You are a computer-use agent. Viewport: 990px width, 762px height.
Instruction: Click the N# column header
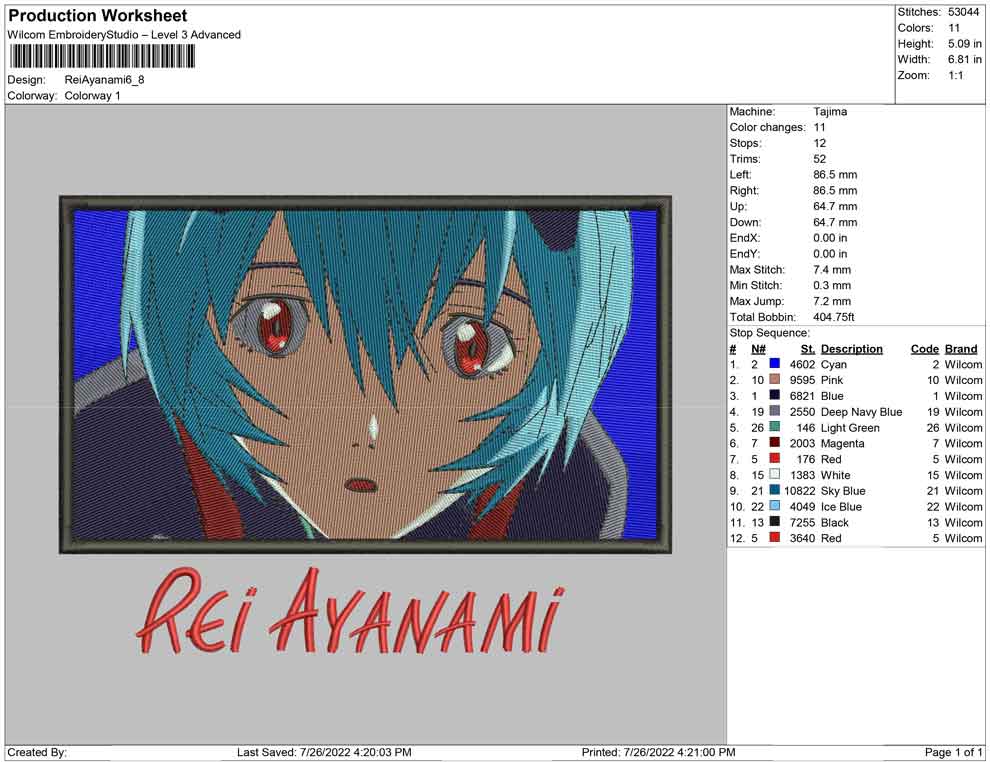[x=758, y=349]
